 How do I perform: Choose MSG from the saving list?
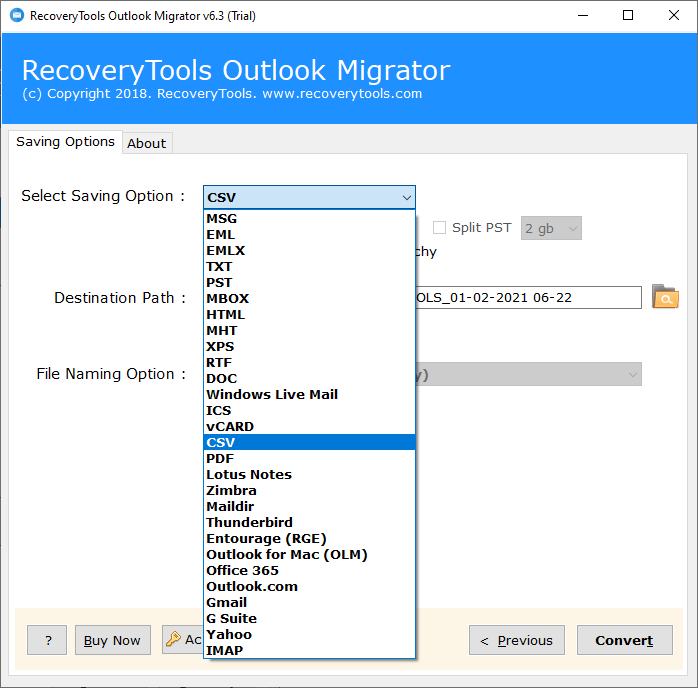click(x=309, y=219)
